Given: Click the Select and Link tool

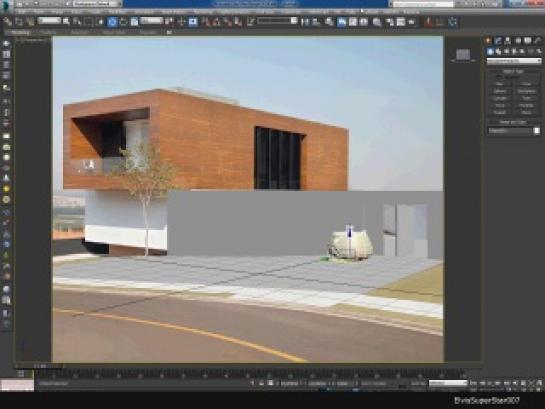Looking at the screenshot, I should [x=7, y=22].
